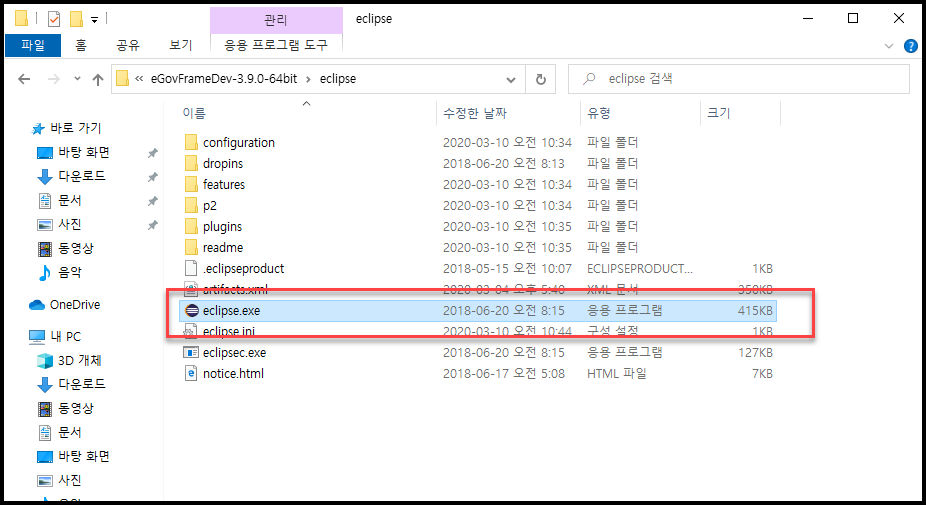Image resolution: width=926 pixels, height=505 pixels.
Task: Go forward with the right arrow
Action: (54, 79)
